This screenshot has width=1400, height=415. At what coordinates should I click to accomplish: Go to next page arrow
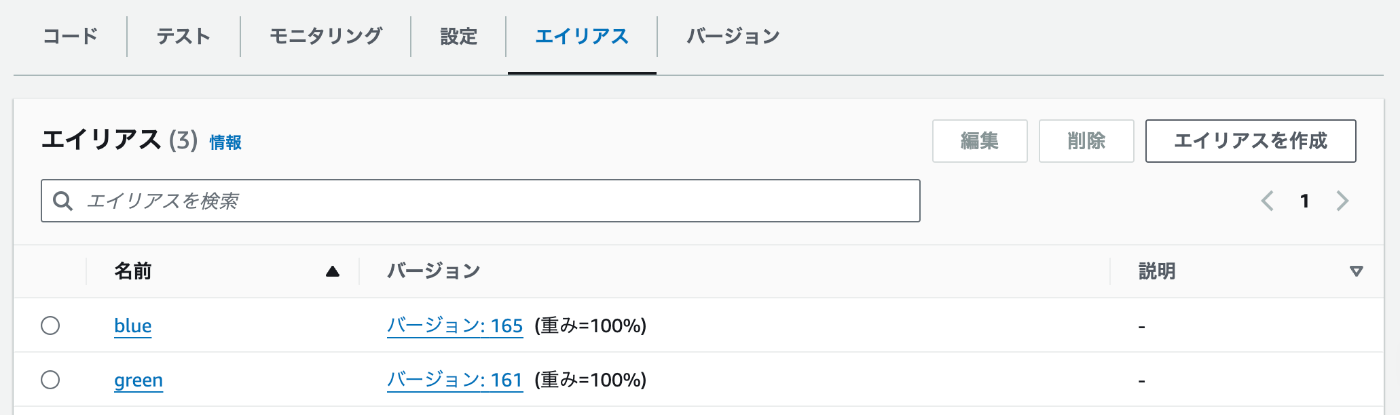point(1342,201)
